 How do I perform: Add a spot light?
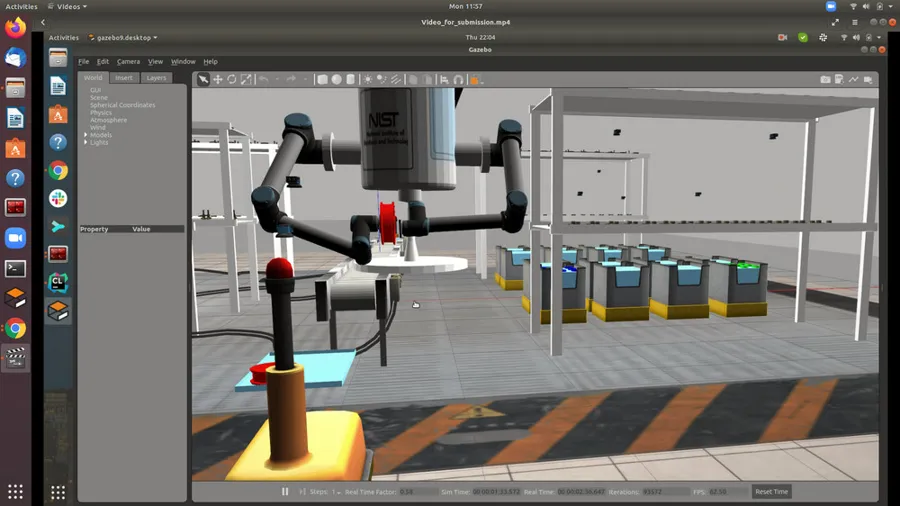[x=382, y=79]
